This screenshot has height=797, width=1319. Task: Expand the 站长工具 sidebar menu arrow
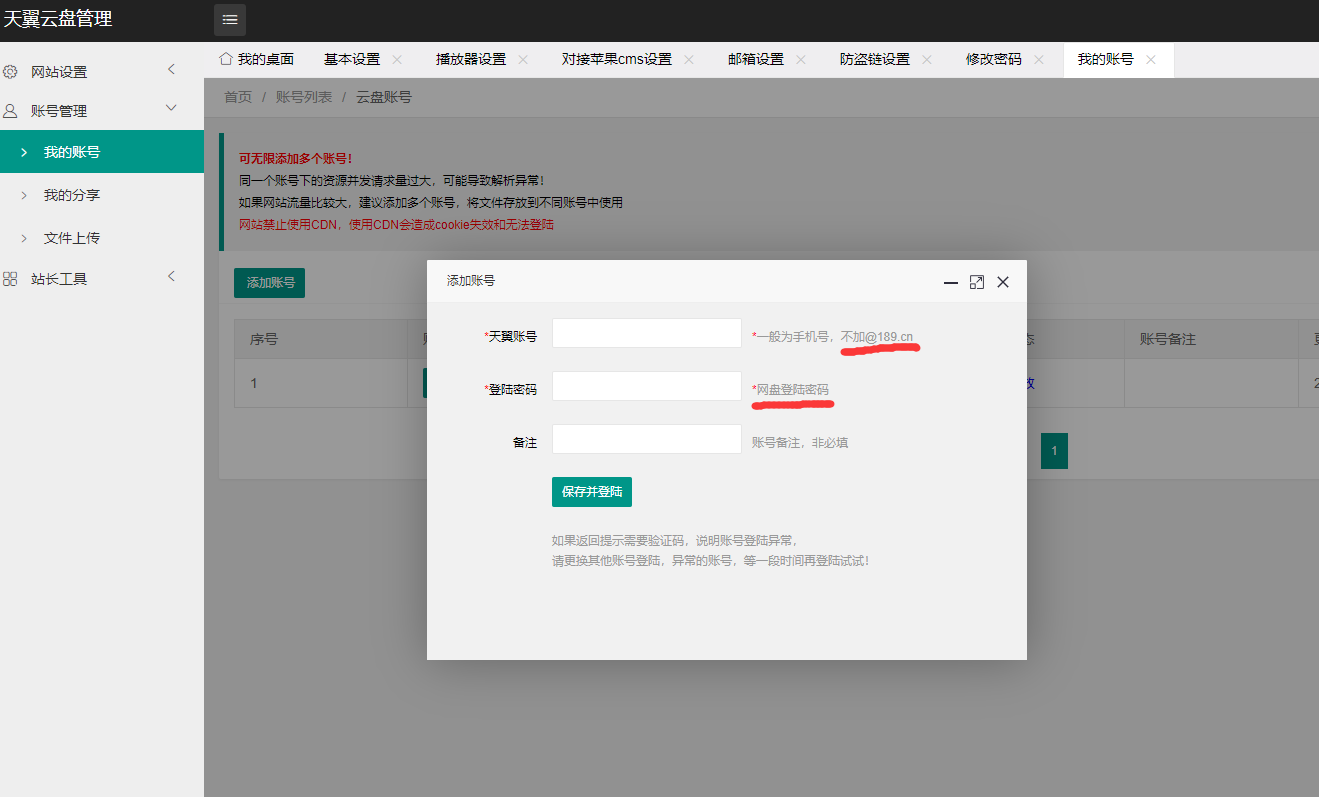171,276
